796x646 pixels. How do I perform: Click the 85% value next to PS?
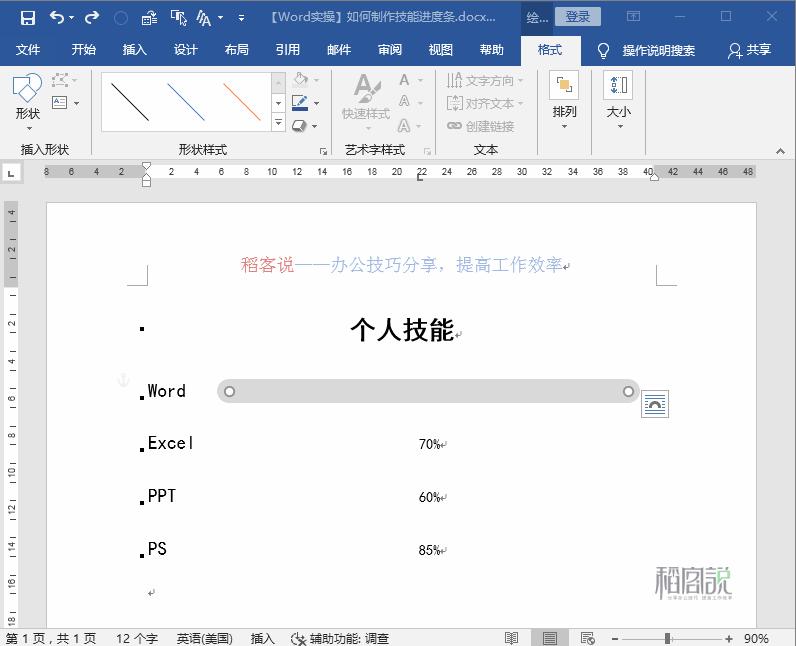click(x=429, y=550)
